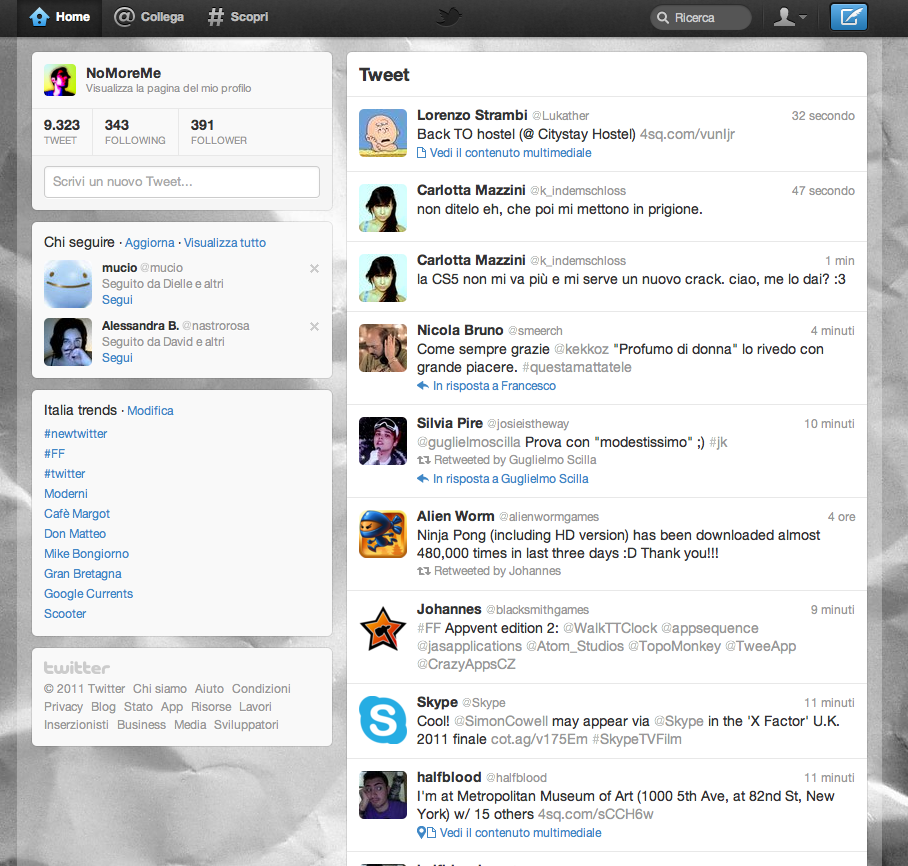
Task: Click the Twitter bird logo in top bar
Action: pyautogui.click(x=449, y=17)
